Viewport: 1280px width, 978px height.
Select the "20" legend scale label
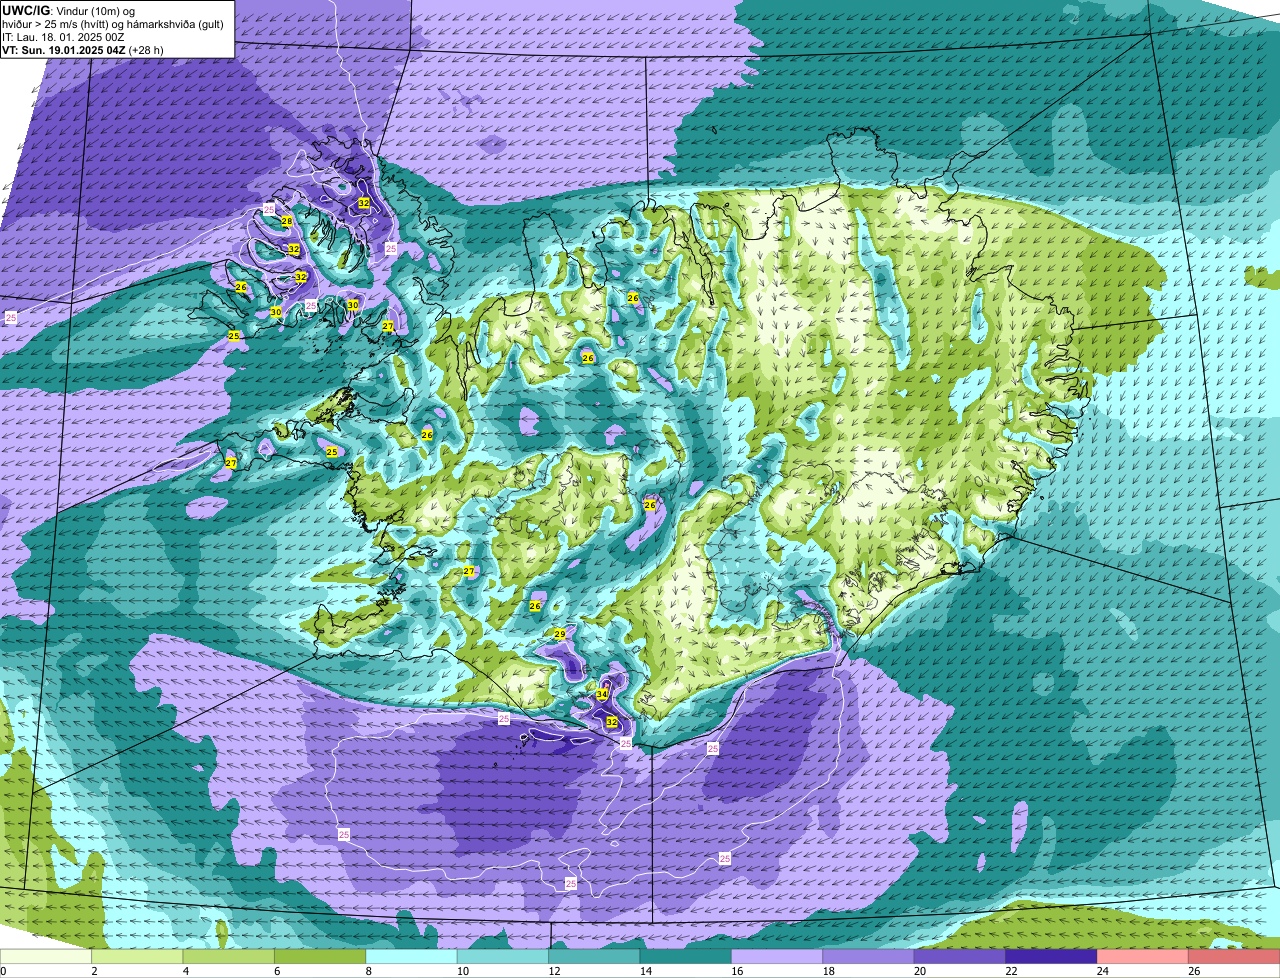[918, 971]
